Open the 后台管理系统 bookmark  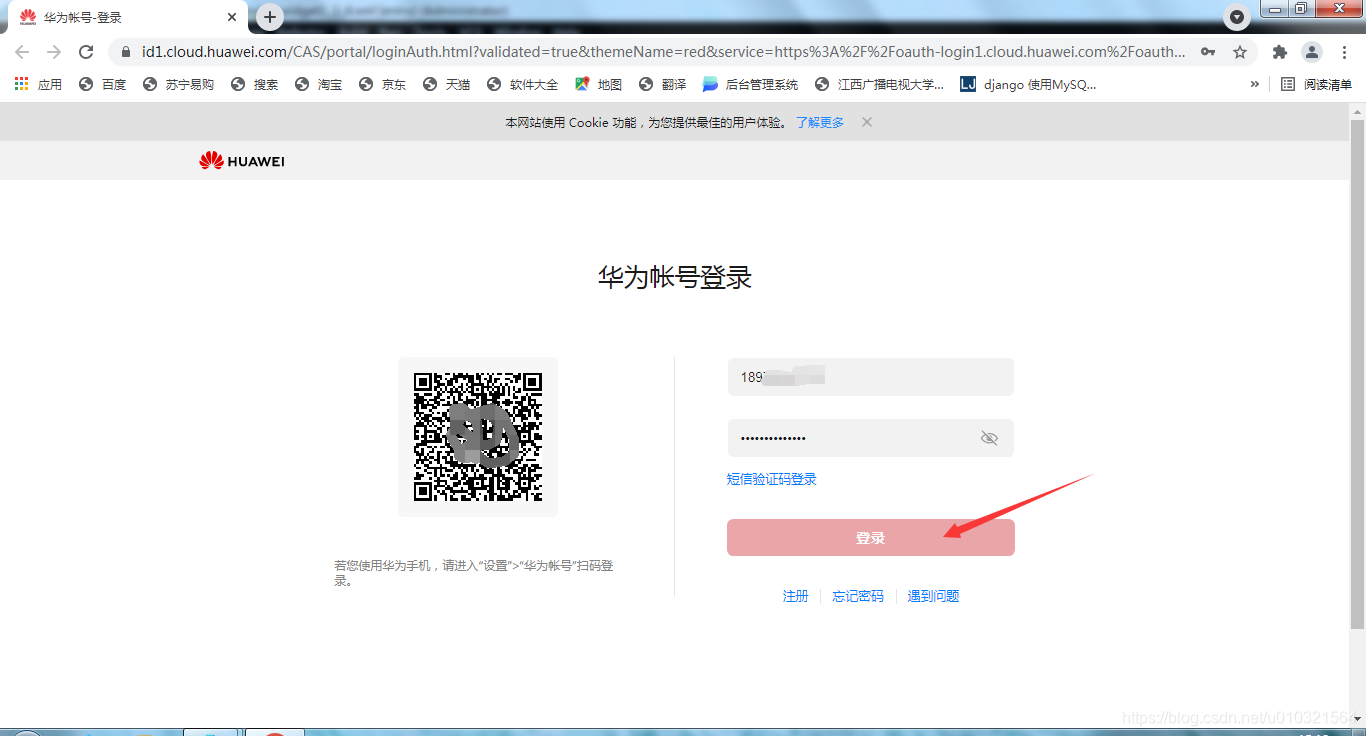point(750,85)
